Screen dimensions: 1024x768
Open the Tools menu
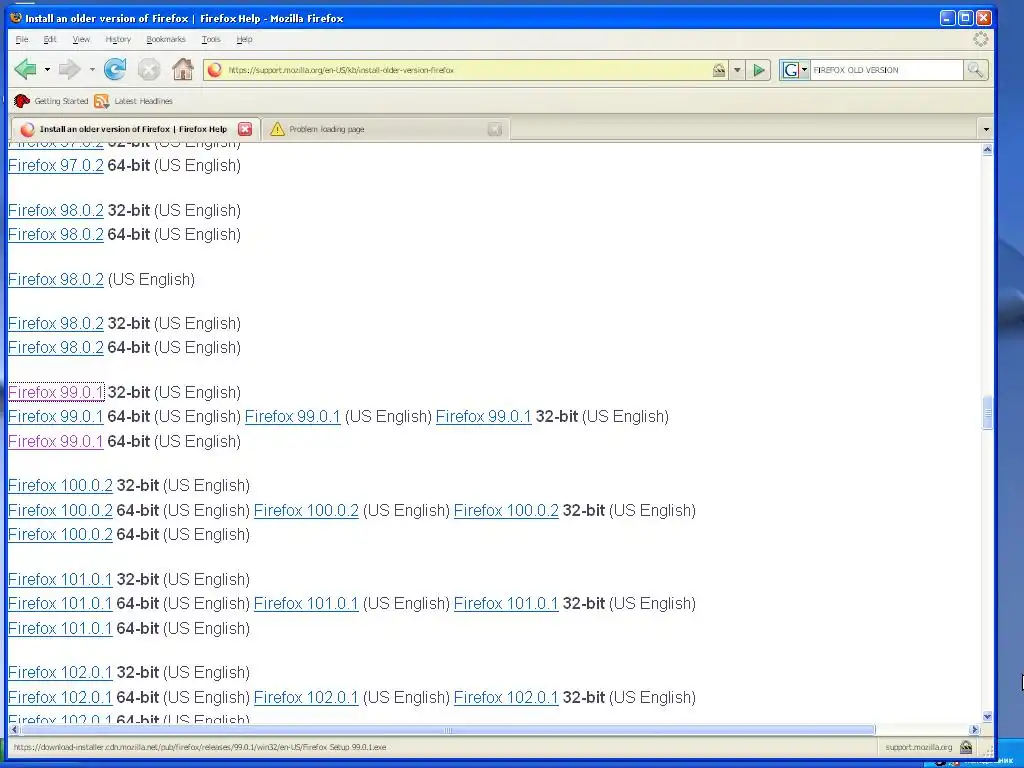tap(211, 39)
